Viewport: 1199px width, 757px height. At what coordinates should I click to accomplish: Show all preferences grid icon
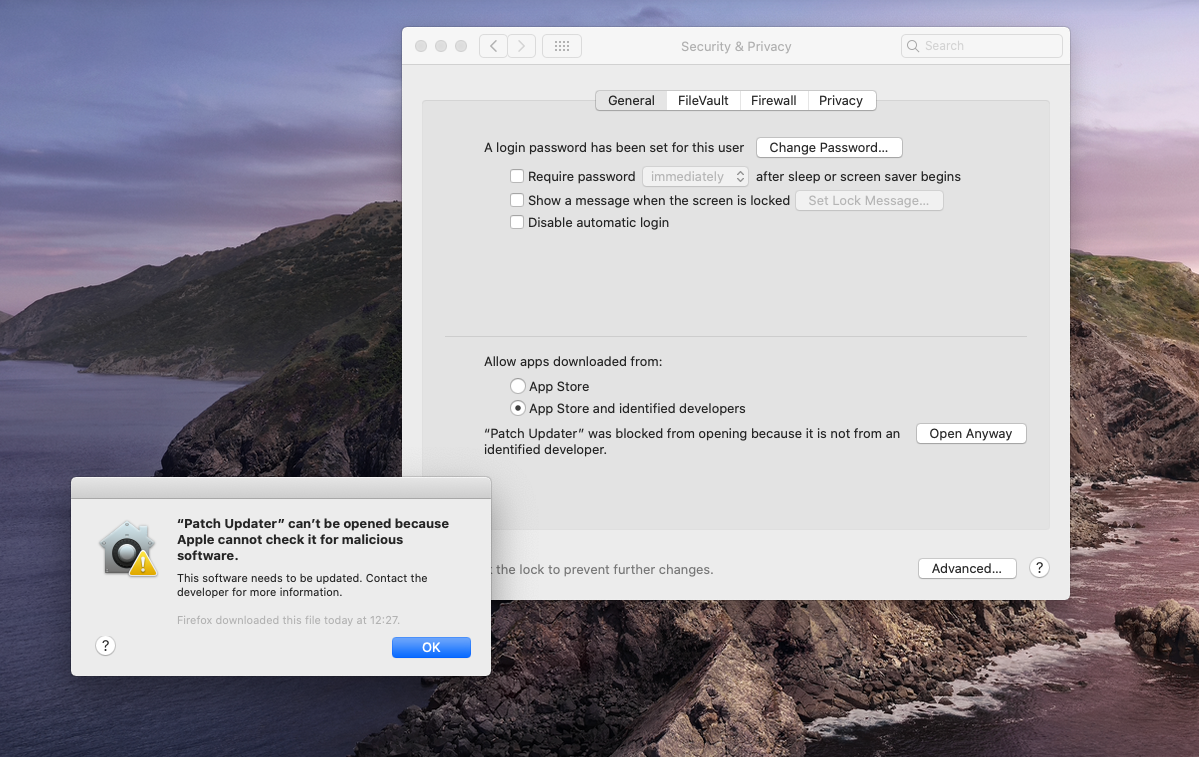pyautogui.click(x=562, y=46)
